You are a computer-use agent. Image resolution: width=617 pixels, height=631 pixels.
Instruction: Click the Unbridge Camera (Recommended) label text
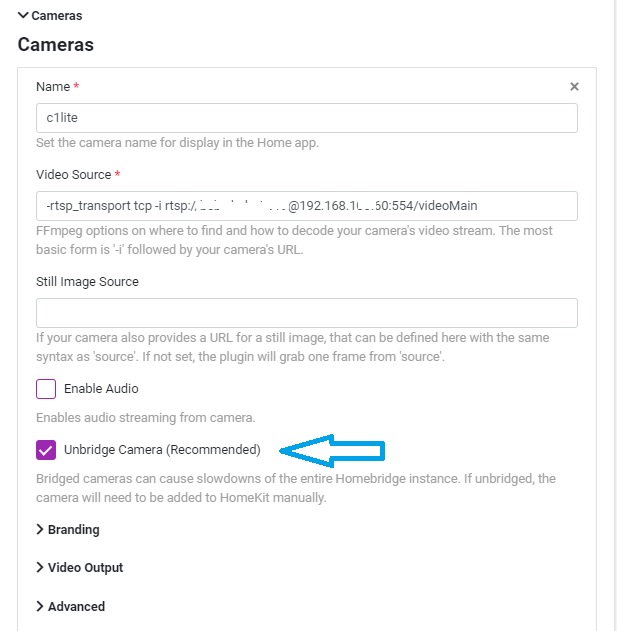point(162,449)
